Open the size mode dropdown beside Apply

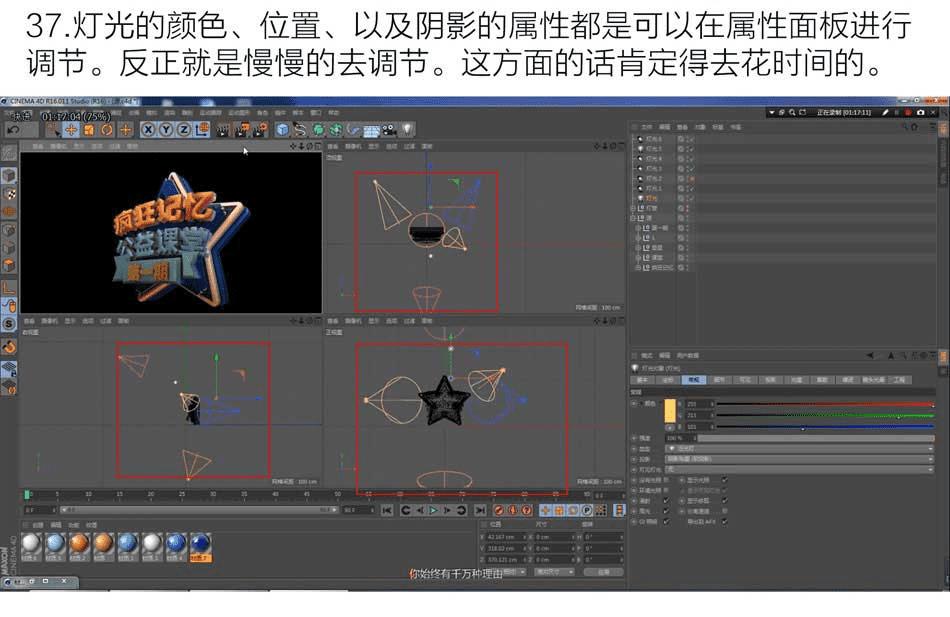click(553, 572)
